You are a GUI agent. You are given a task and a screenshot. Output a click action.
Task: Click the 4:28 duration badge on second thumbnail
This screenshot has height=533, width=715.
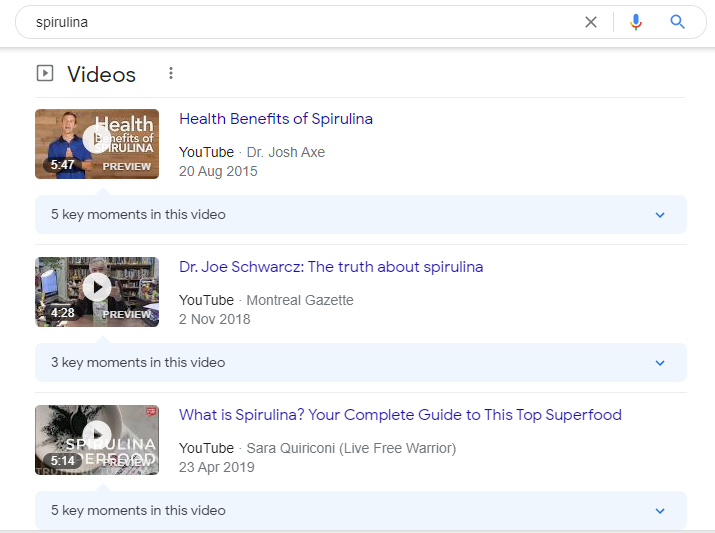(x=62, y=313)
